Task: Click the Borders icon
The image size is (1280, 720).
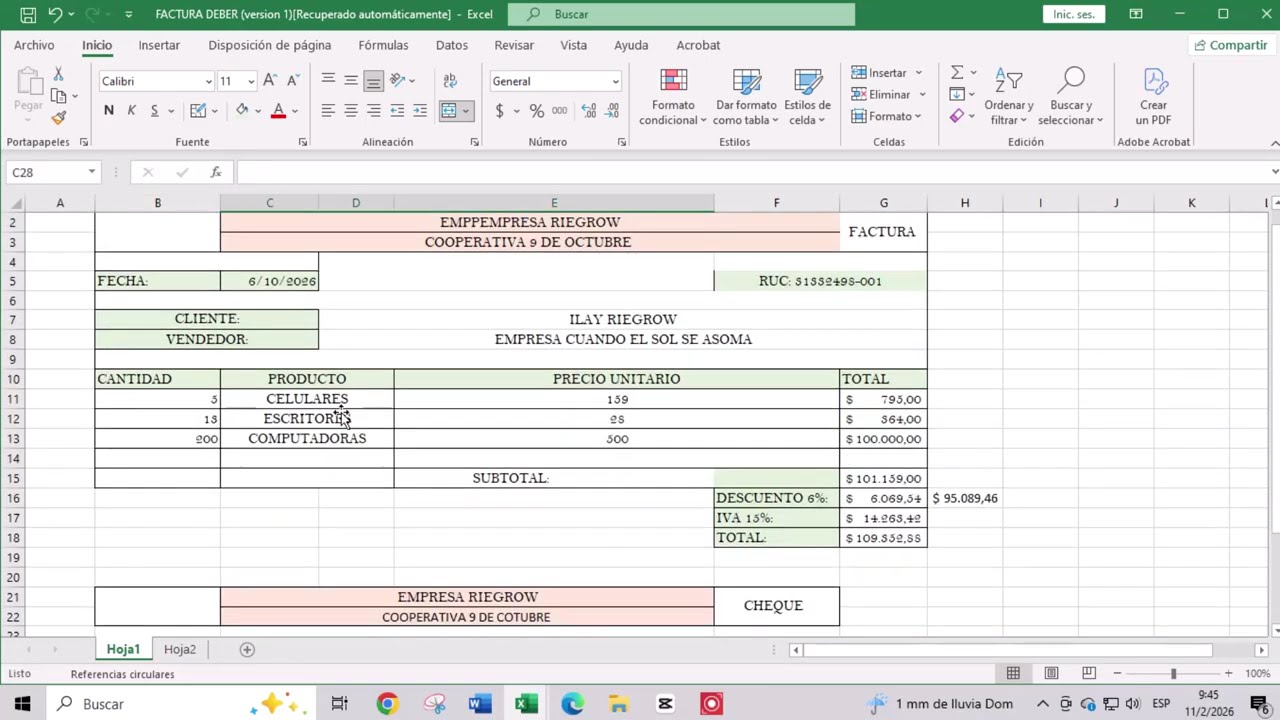Action: 198,111
